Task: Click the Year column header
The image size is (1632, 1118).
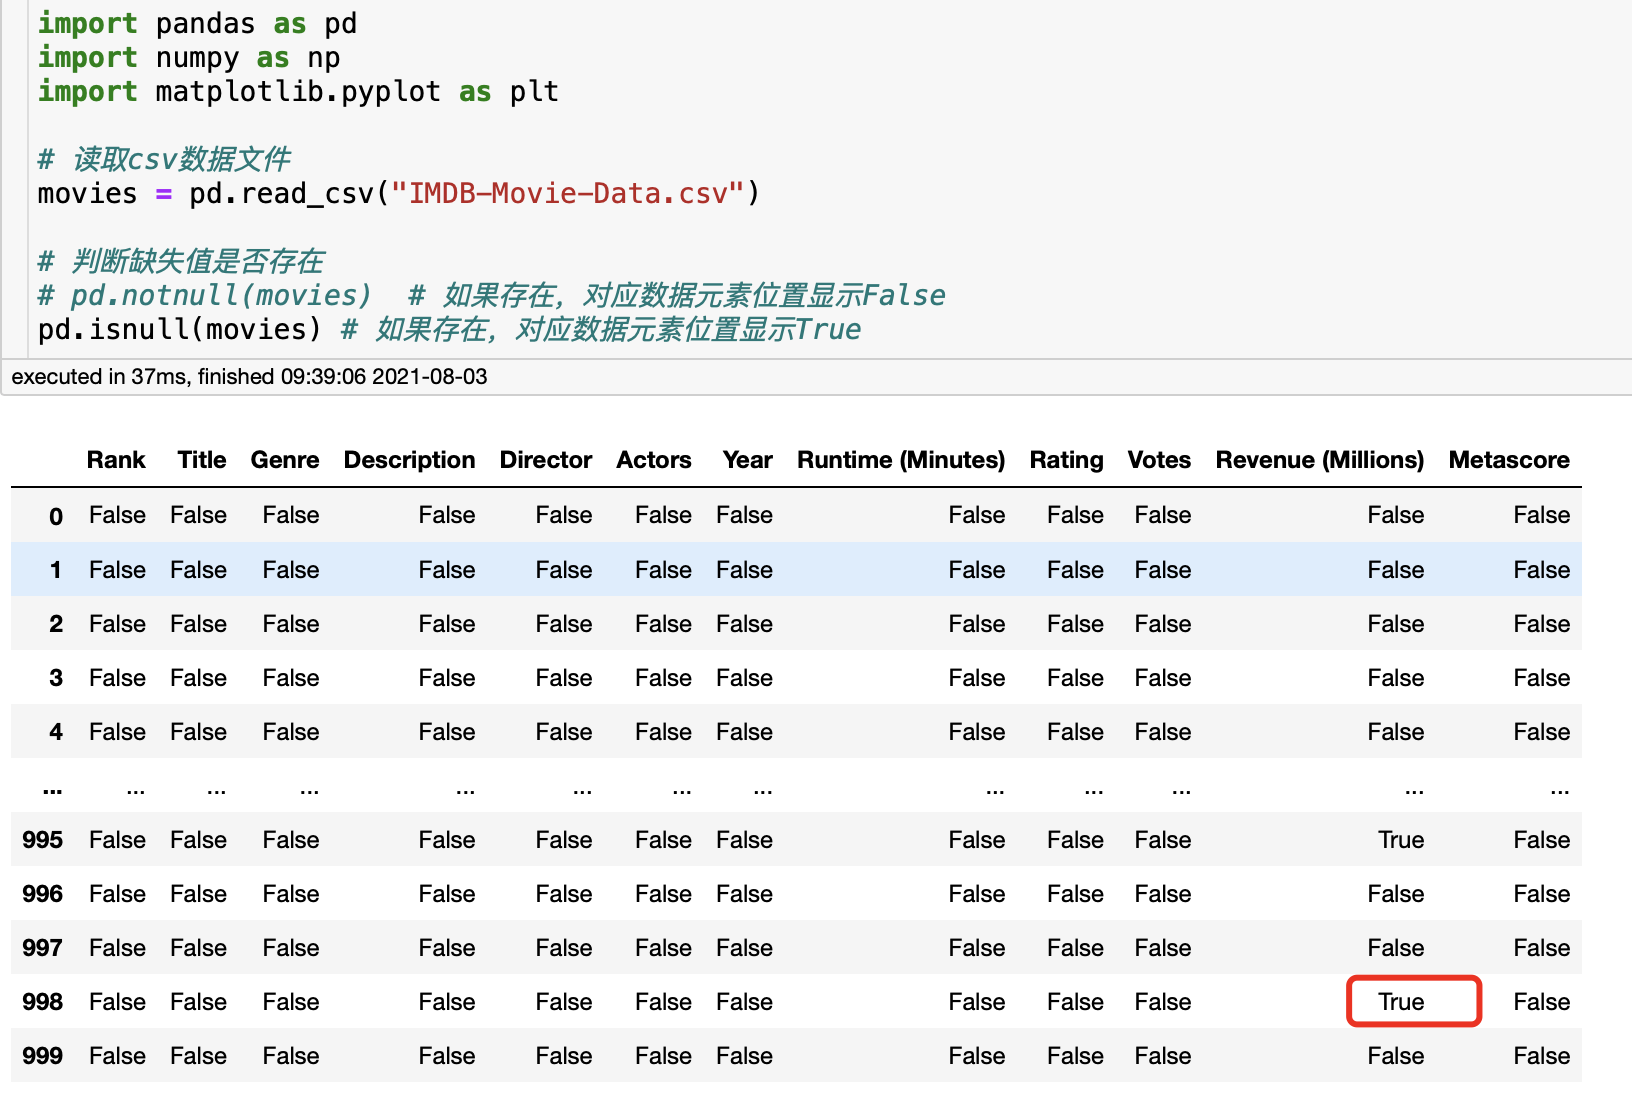Action: coord(748,460)
